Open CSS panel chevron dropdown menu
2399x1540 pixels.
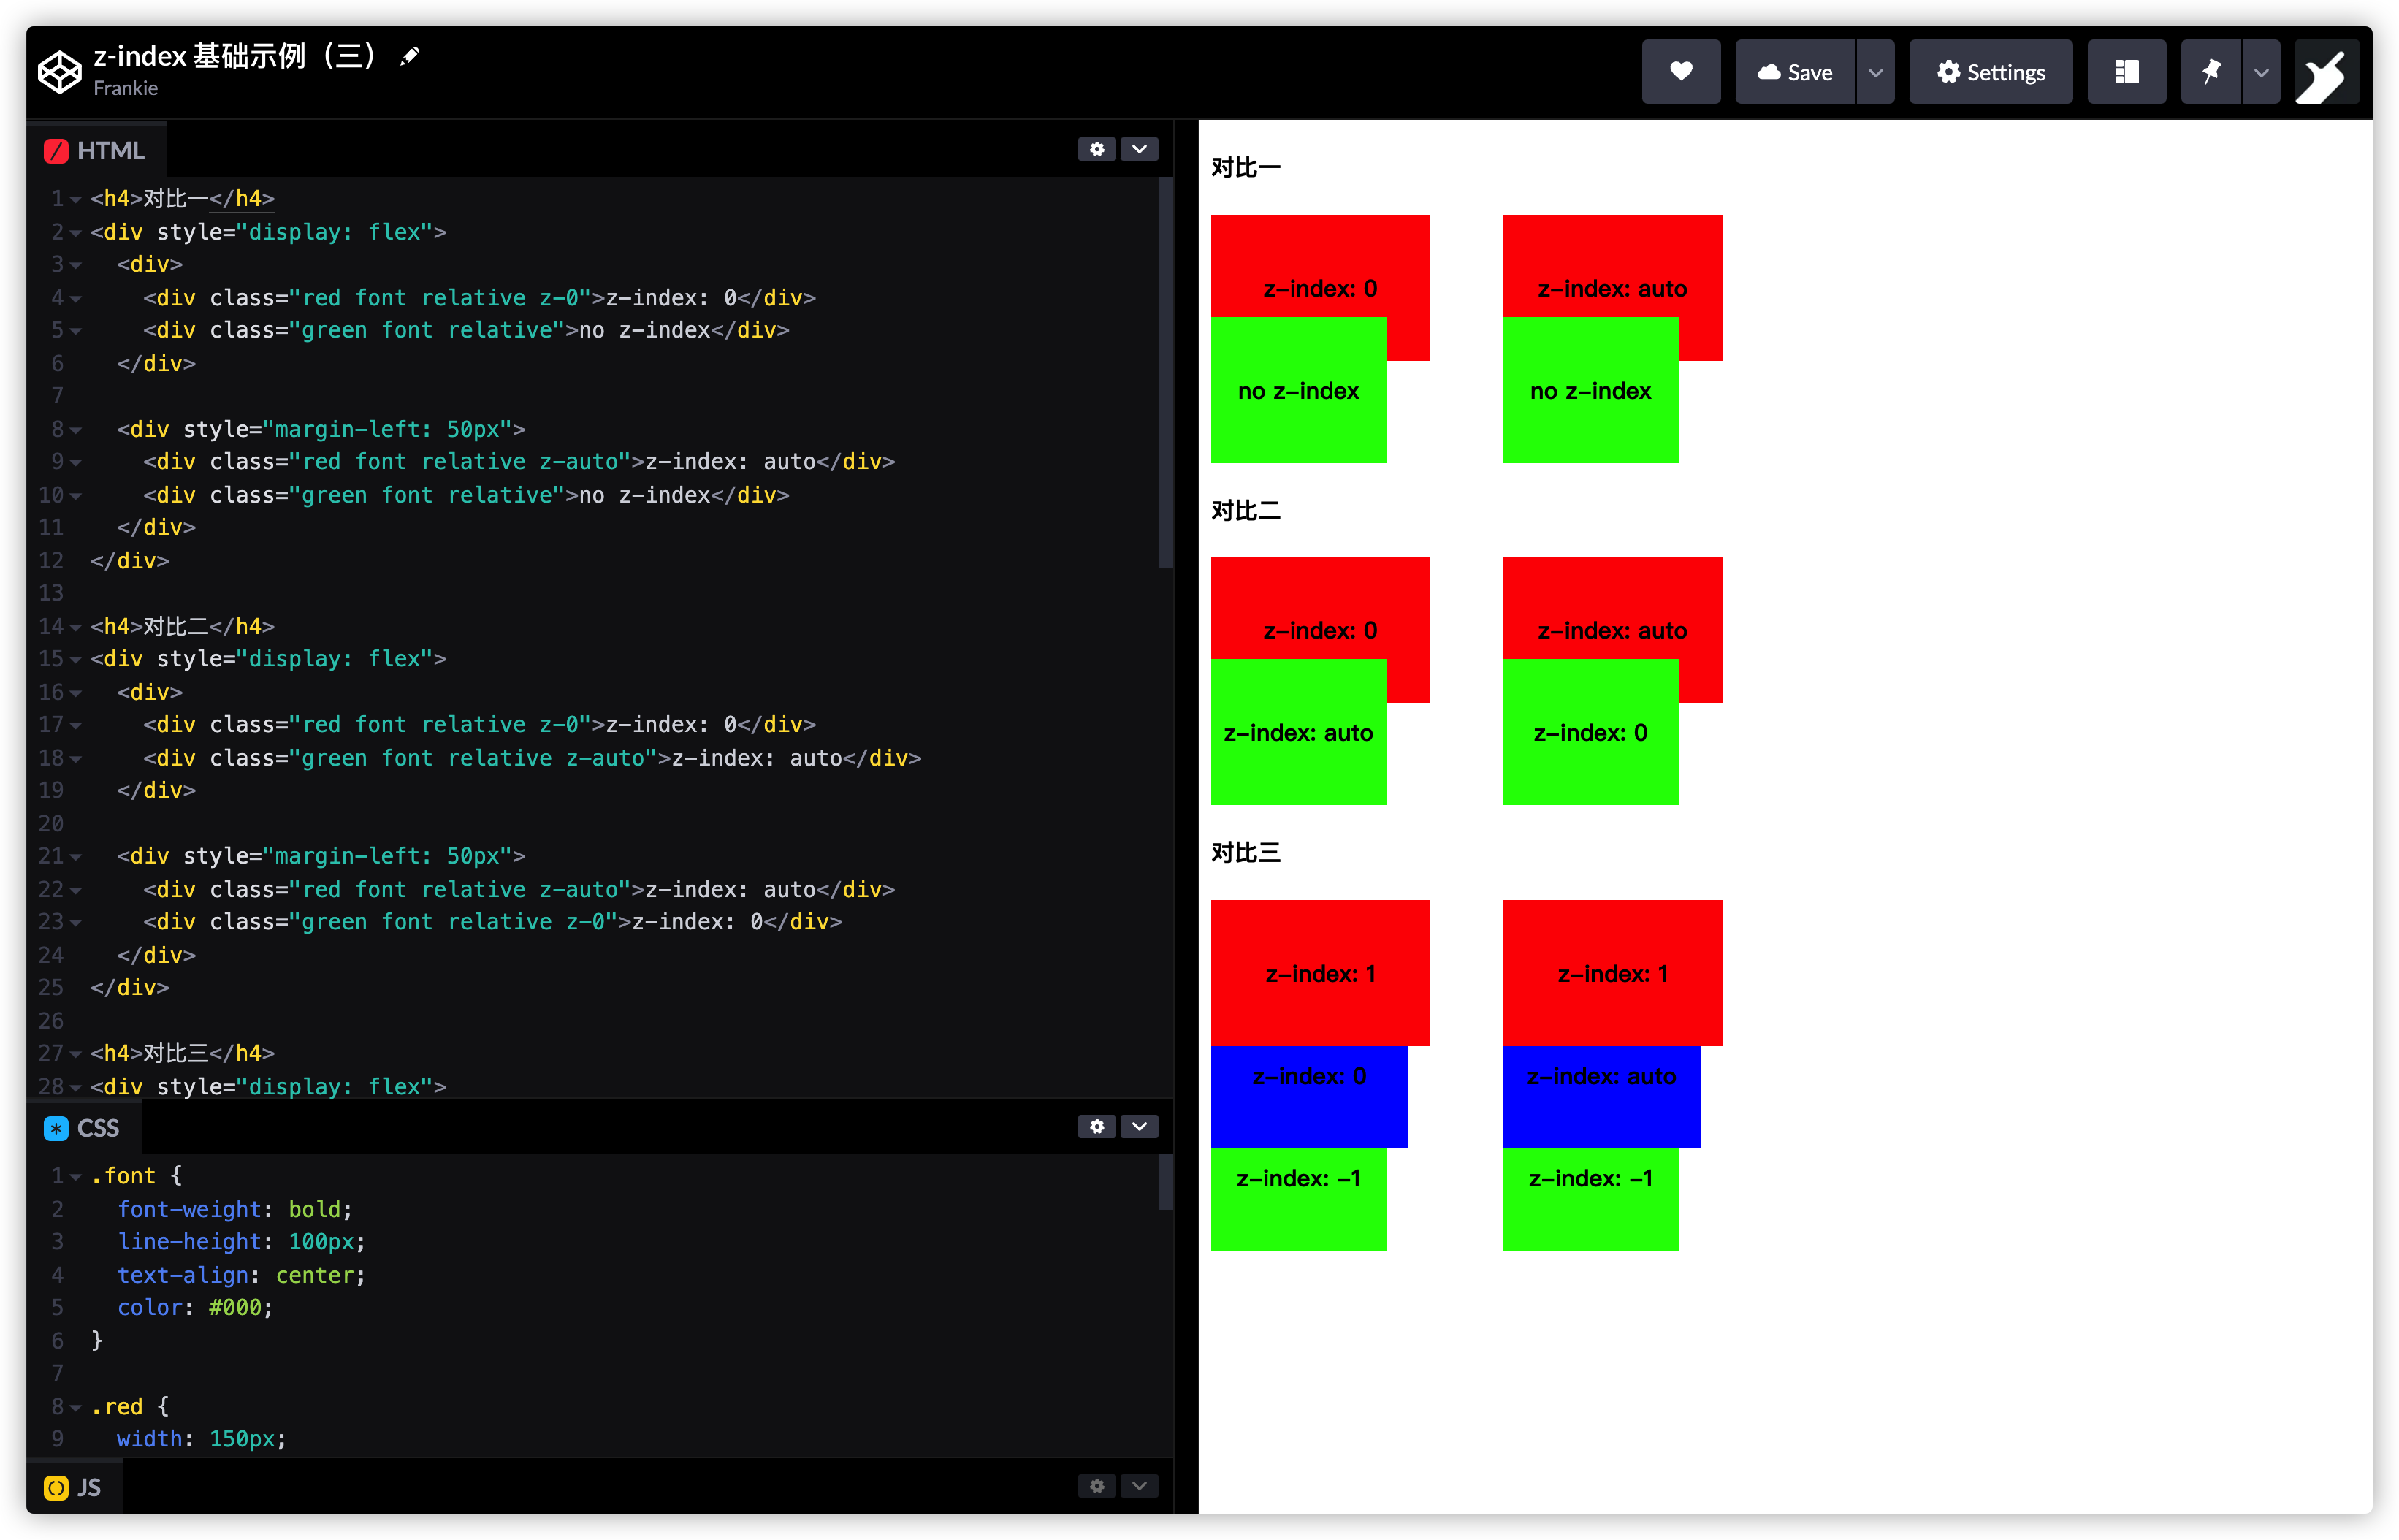(x=1139, y=1127)
